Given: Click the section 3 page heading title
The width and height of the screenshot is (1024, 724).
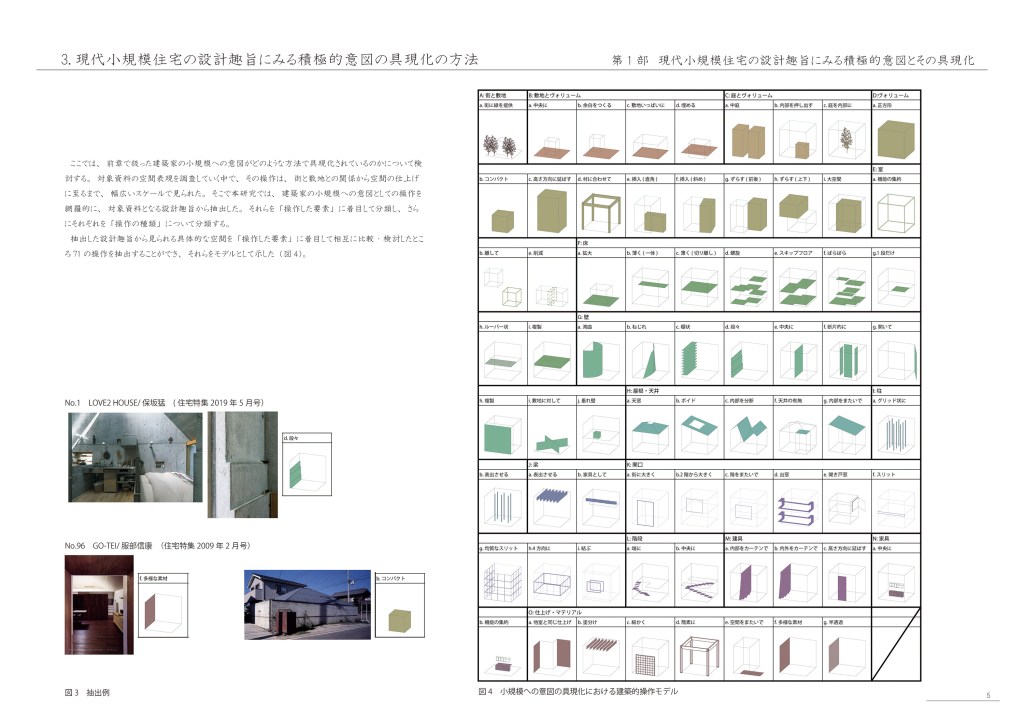Looking at the screenshot, I should (270, 59).
